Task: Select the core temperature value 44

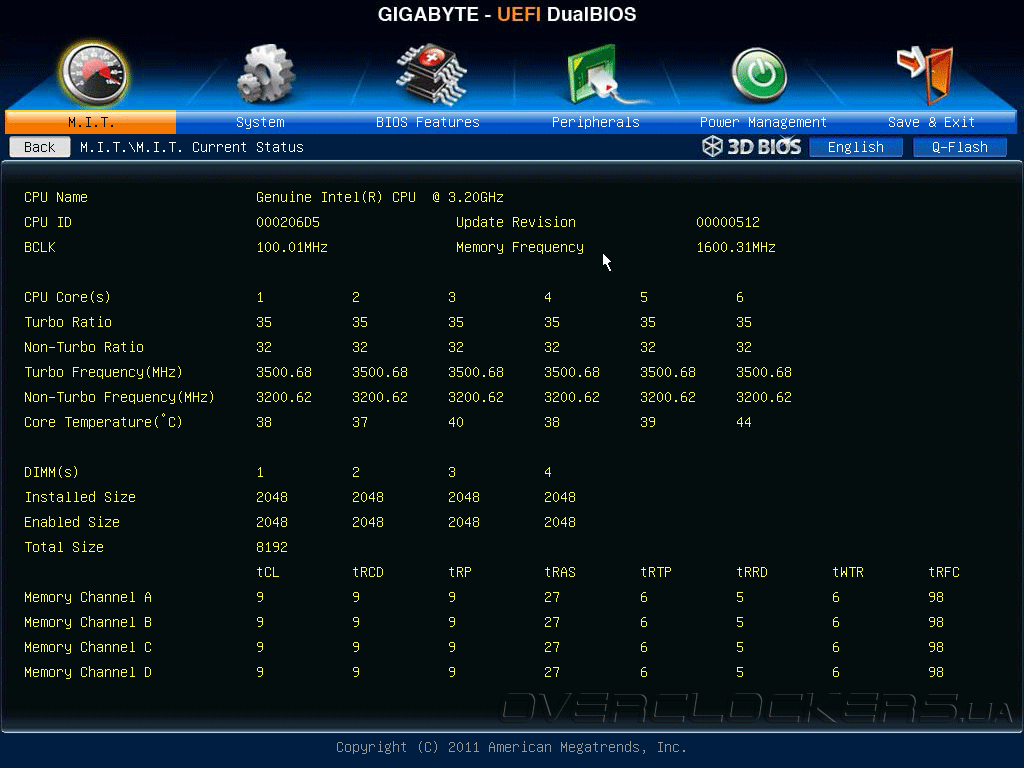Action: [743, 423]
